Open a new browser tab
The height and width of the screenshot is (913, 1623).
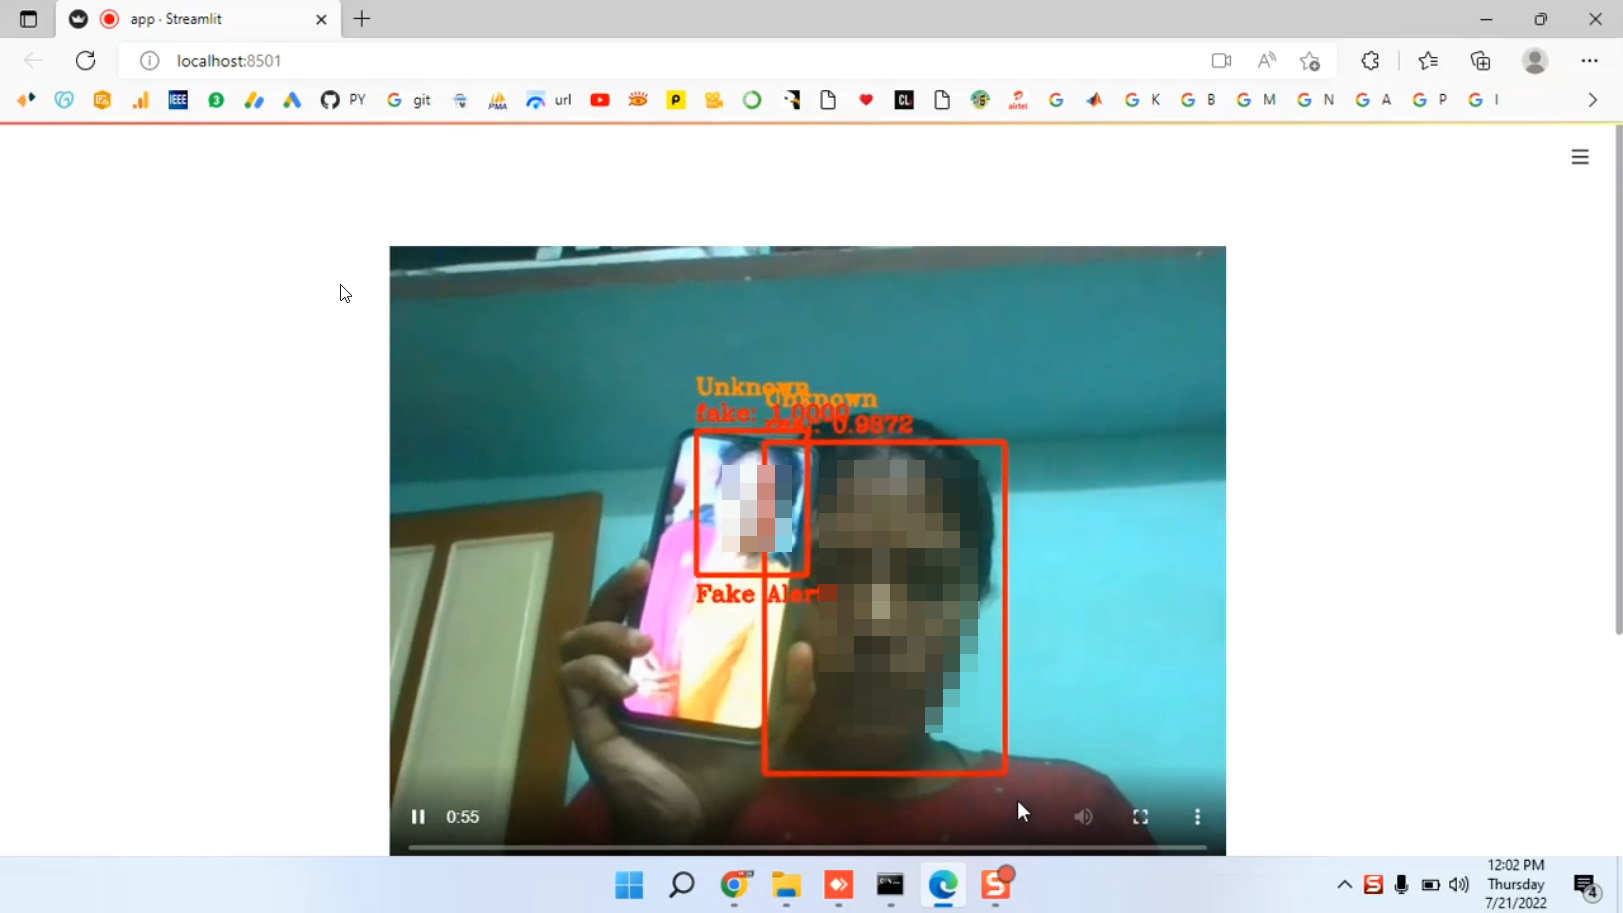coord(361,19)
